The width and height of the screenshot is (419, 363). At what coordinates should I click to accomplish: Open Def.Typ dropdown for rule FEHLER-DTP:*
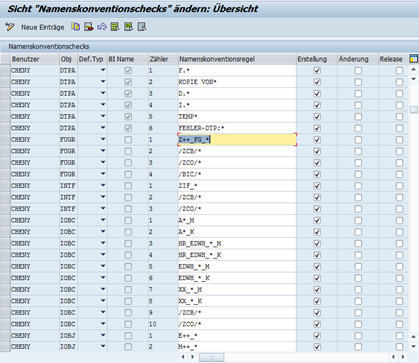click(x=103, y=128)
